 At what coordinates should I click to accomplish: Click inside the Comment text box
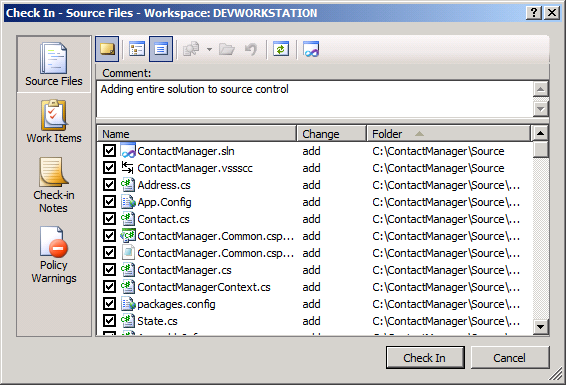[x=315, y=99]
